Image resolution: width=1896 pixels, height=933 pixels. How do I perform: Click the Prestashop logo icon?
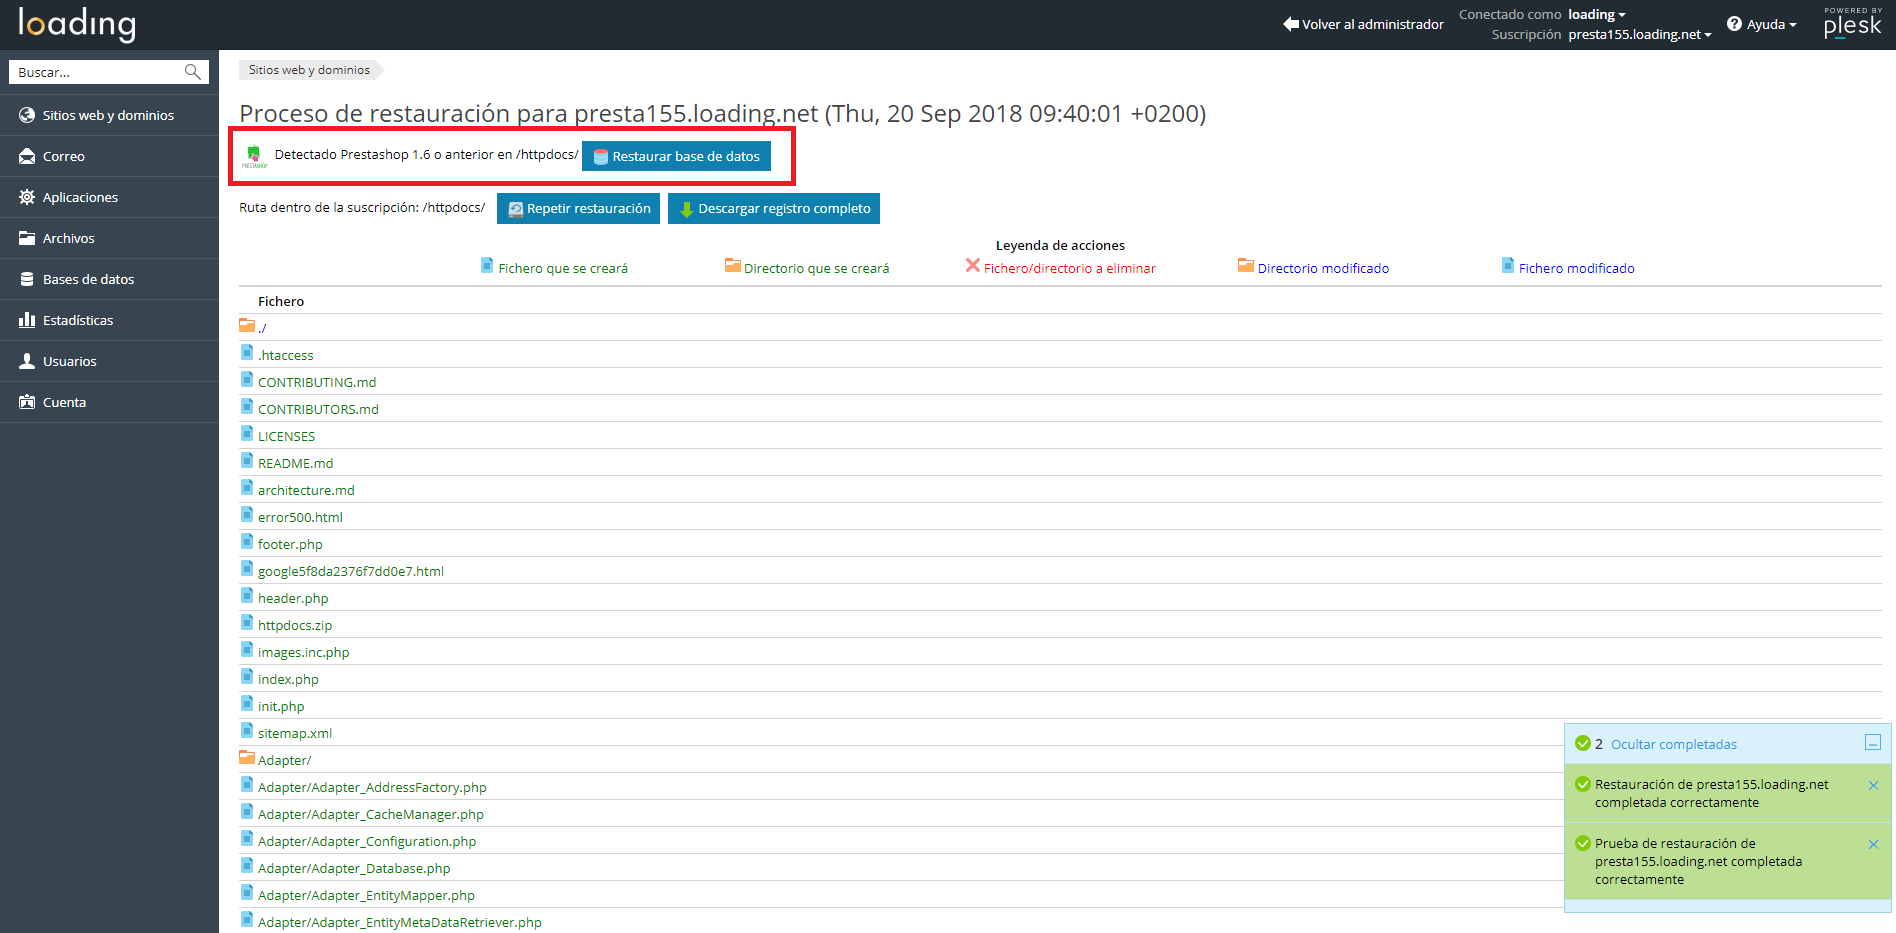click(254, 155)
